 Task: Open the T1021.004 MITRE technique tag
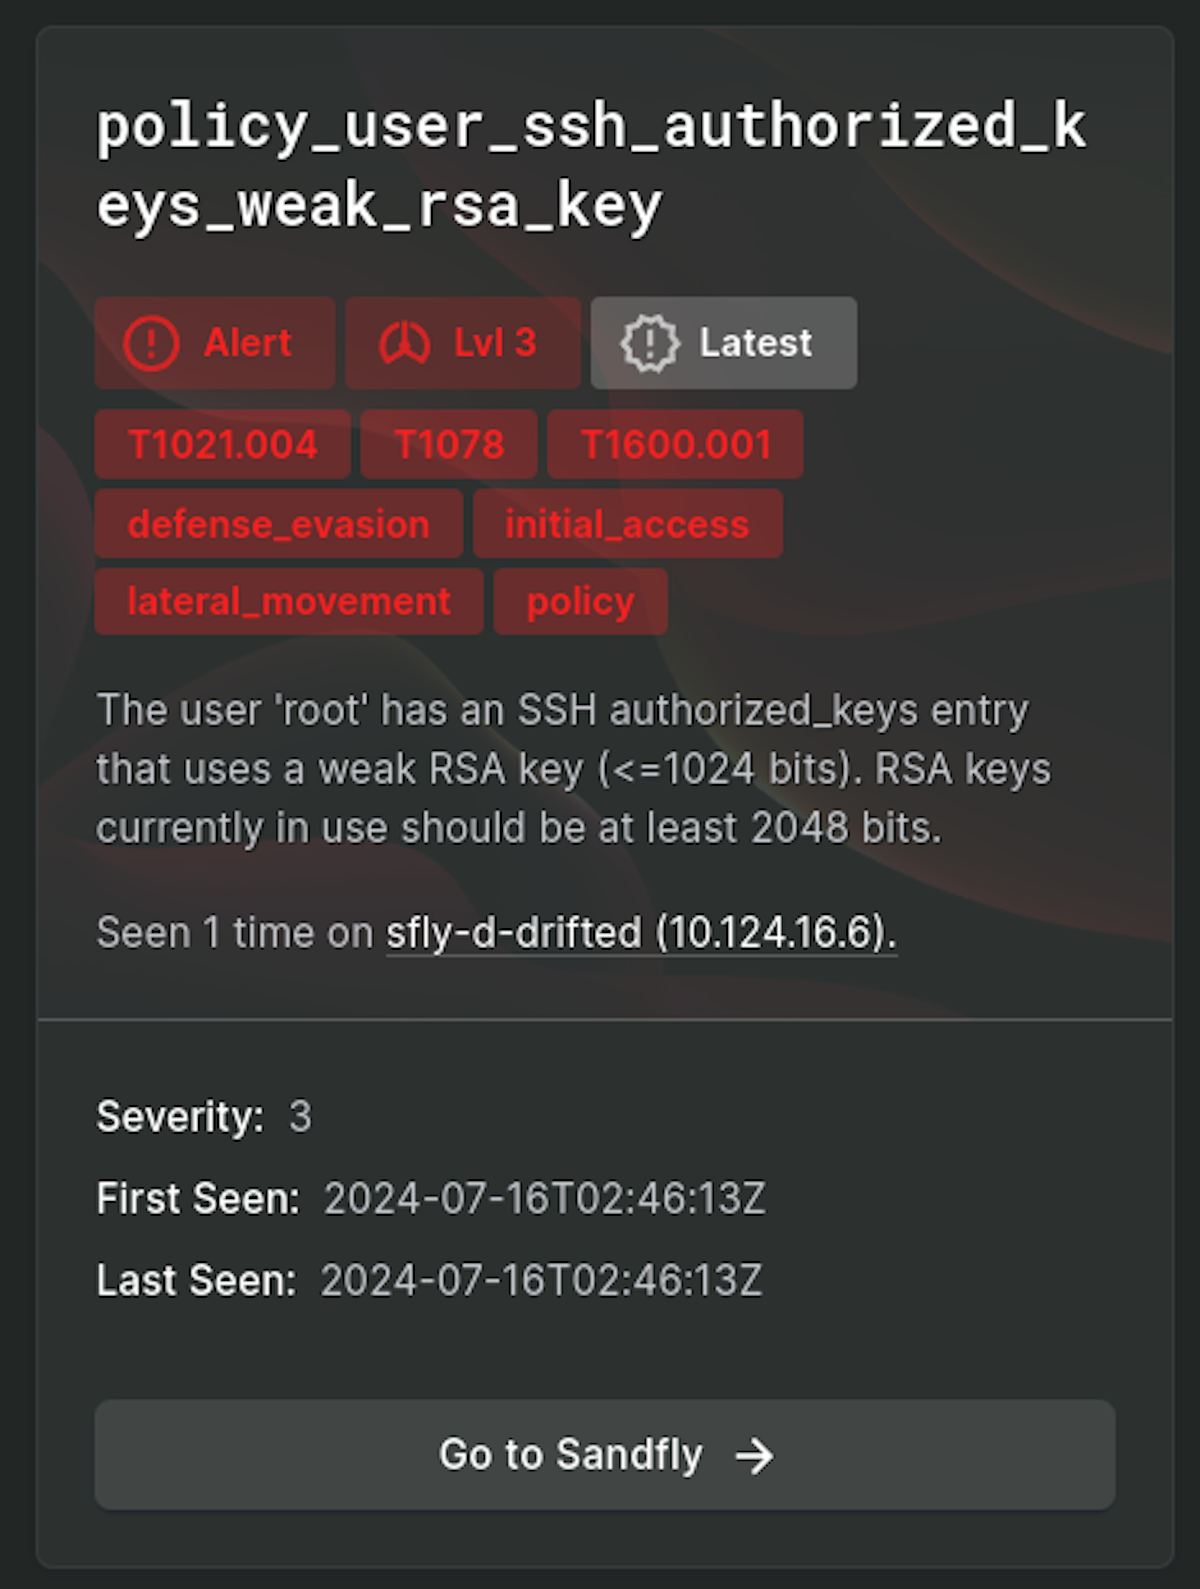[x=222, y=443]
